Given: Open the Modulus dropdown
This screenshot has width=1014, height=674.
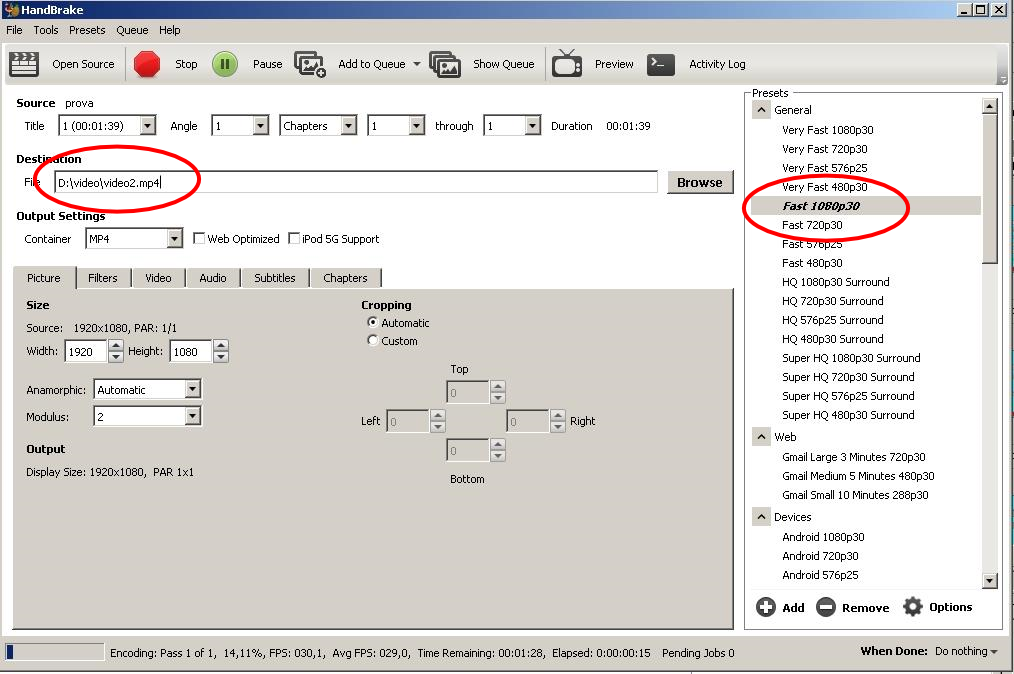Looking at the screenshot, I should pos(193,416).
